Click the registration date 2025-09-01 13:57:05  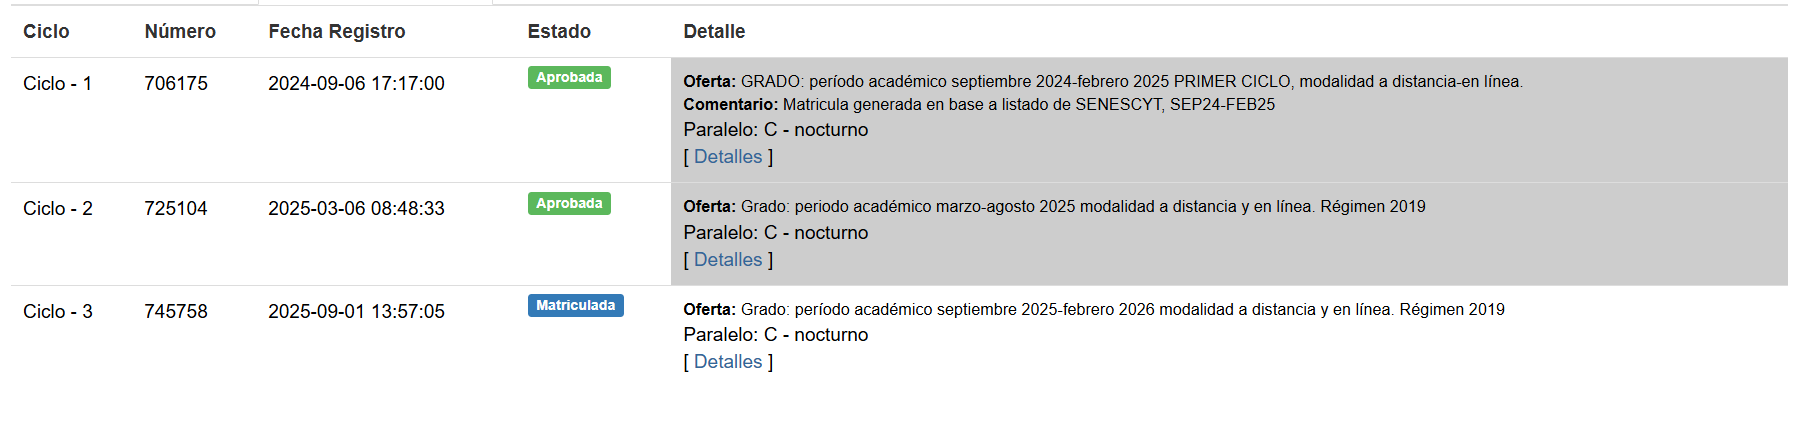[356, 312]
